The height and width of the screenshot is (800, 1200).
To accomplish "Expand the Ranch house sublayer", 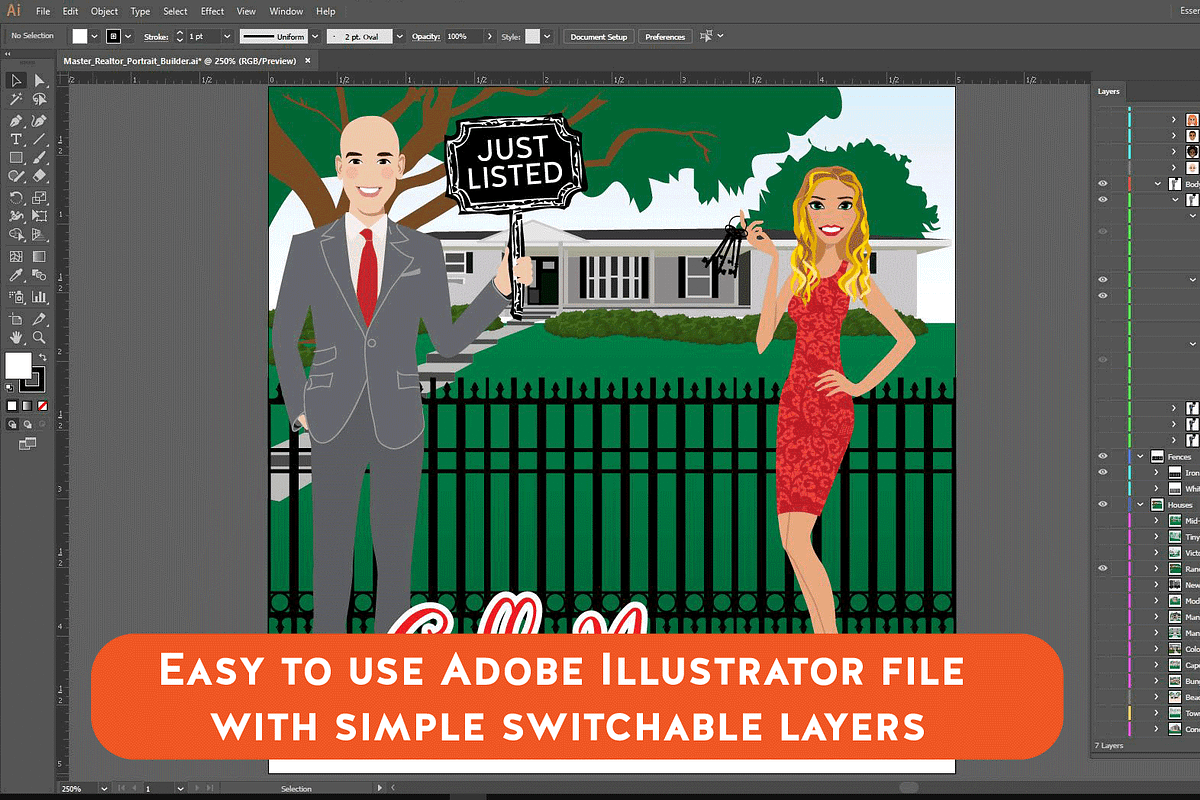I will pos(1157,568).
